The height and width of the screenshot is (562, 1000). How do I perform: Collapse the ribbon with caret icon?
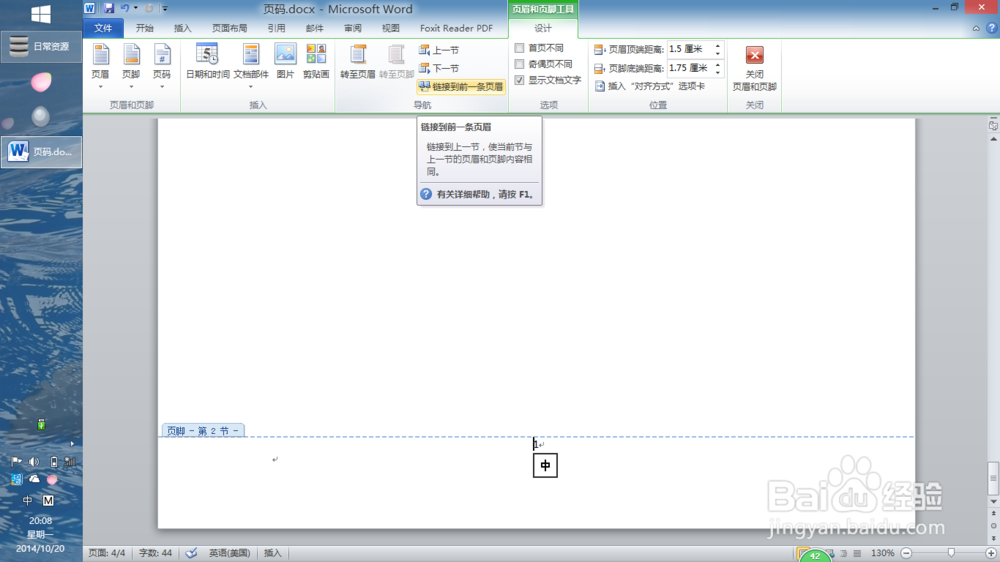point(976,28)
